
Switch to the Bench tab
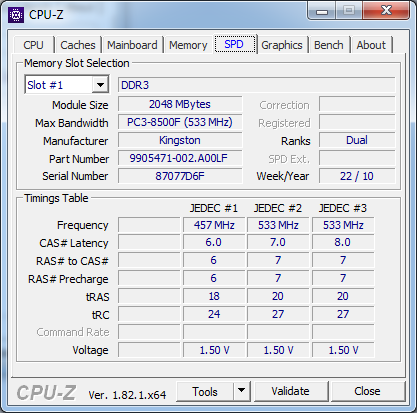pos(328,45)
